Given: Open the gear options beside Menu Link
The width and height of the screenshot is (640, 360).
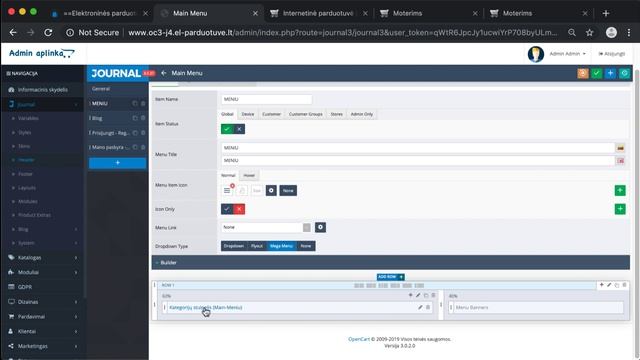Looking at the screenshot, I should pyautogui.click(x=320, y=227).
